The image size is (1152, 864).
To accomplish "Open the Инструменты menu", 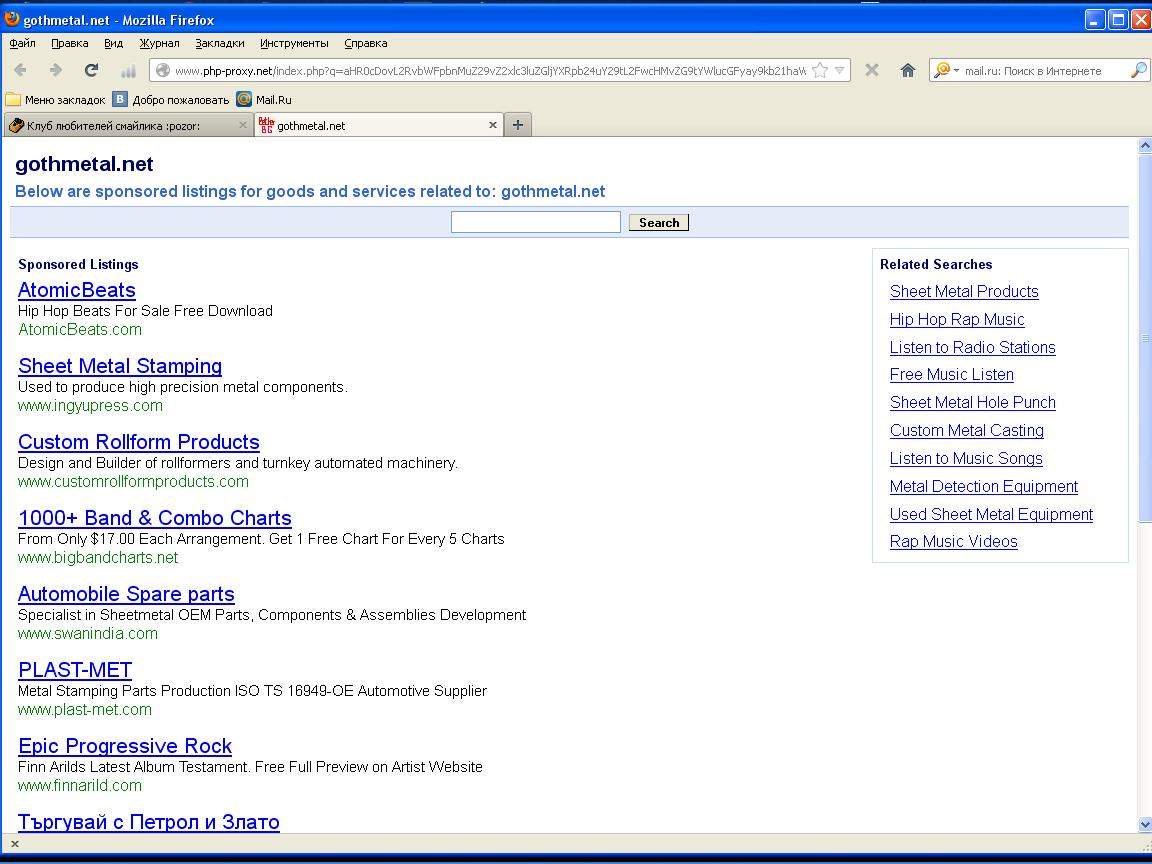I will pyautogui.click(x=294, y=43).
